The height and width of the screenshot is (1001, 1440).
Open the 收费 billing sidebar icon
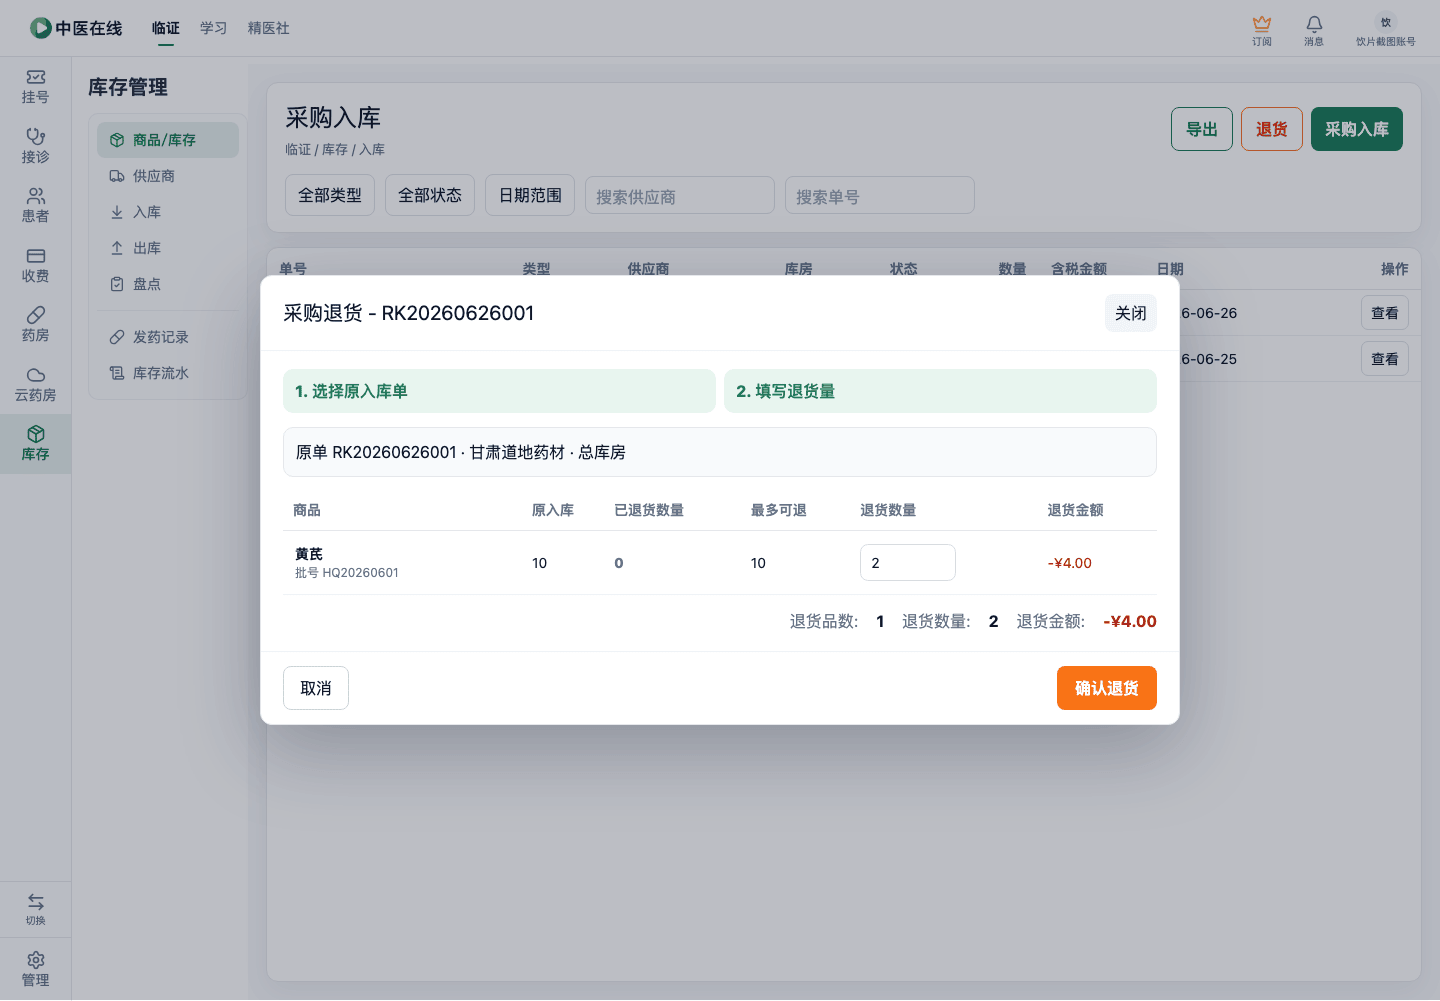(35, 266)
